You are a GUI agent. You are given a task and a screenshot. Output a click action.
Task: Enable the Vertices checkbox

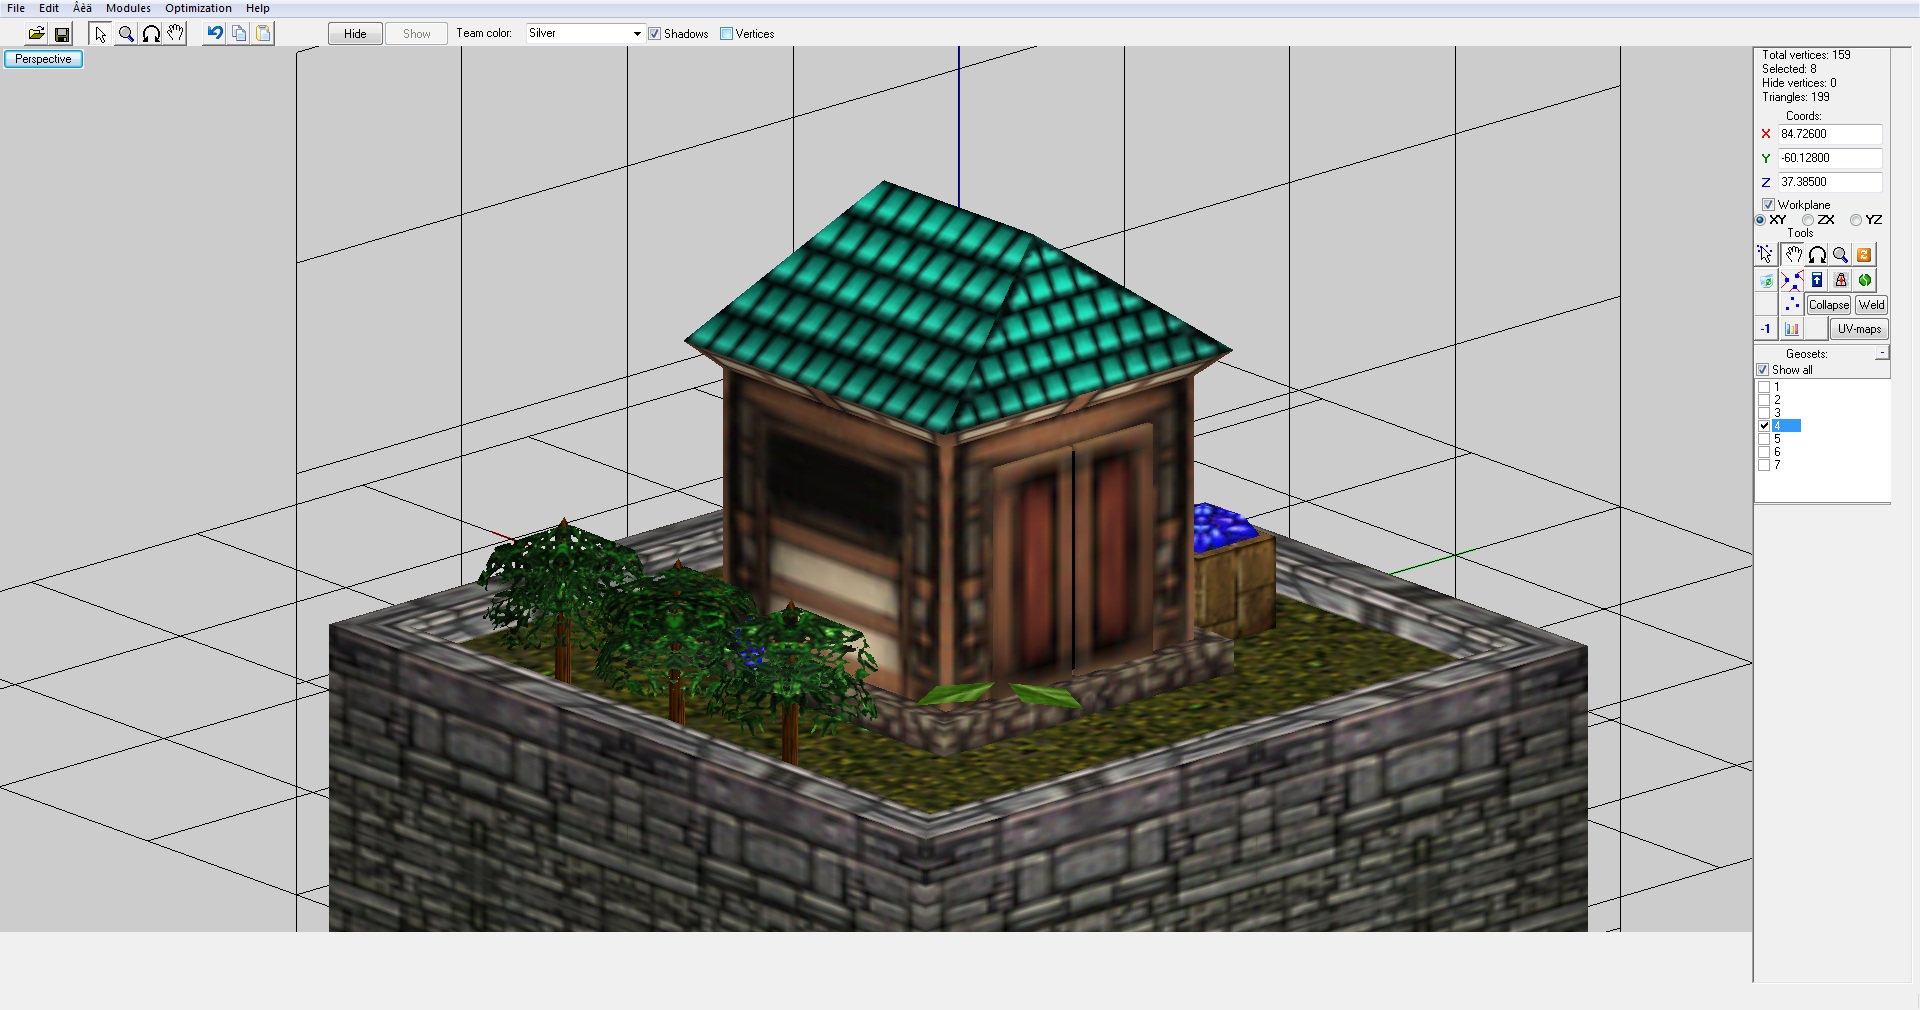pos(727,34)
